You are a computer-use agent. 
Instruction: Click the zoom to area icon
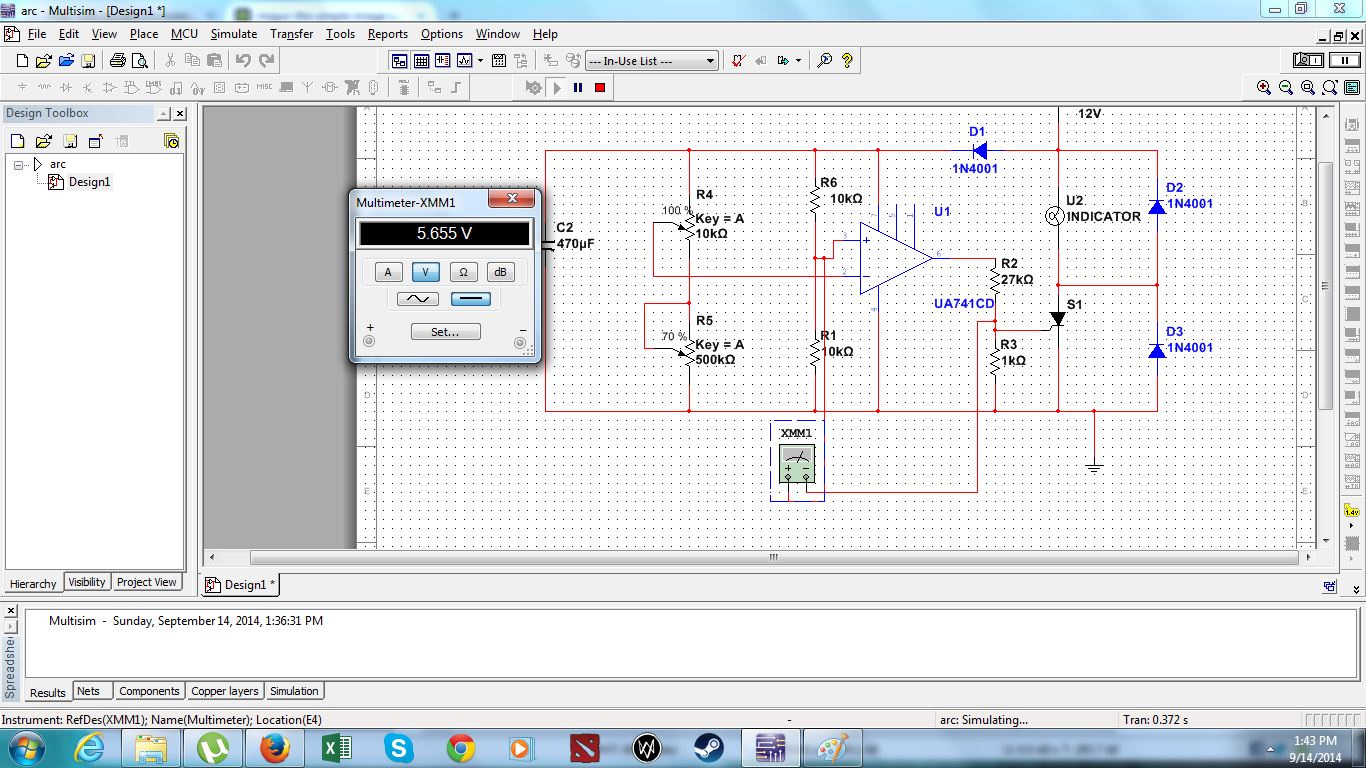point(1308,88)
